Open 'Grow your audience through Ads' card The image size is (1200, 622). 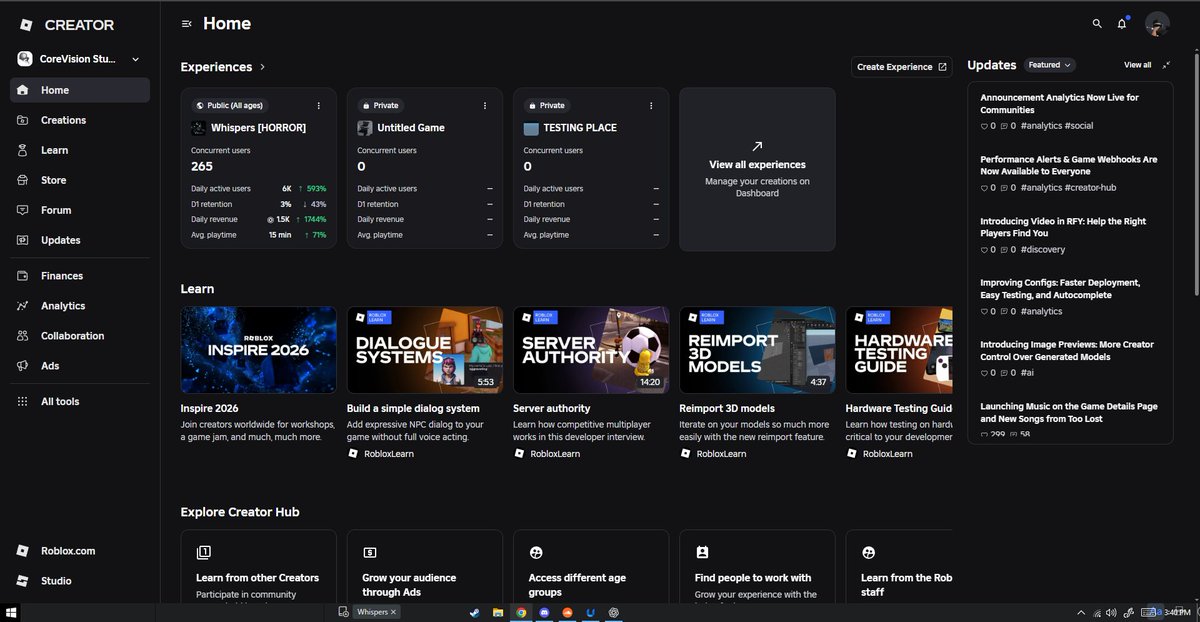click(425, 567)
